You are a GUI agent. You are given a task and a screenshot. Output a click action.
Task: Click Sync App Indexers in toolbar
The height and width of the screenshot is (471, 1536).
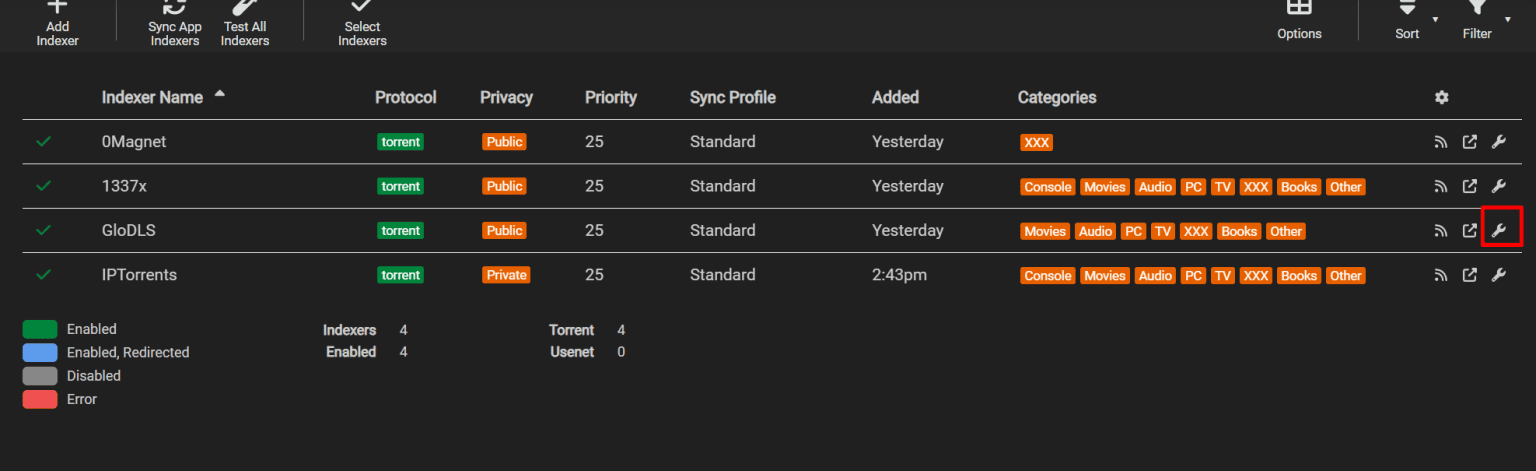[175, 22]
